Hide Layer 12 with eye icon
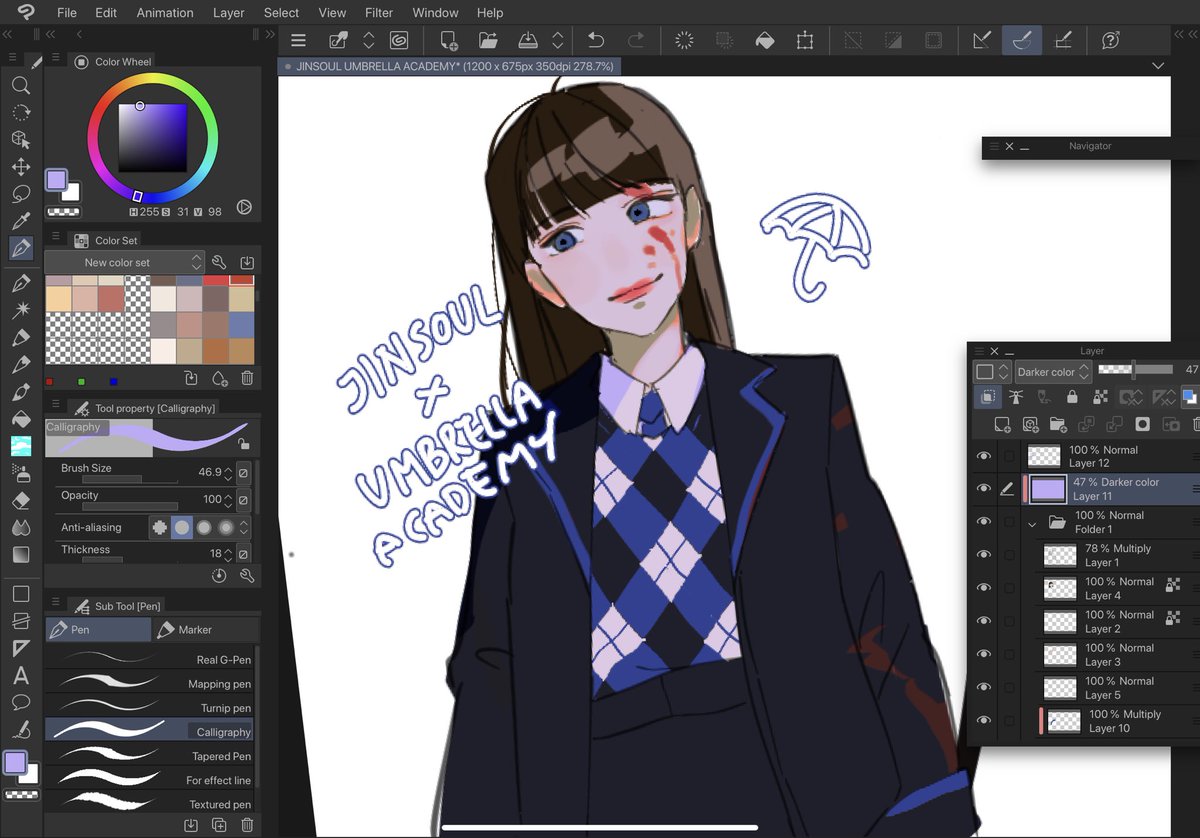 [984, 456]
